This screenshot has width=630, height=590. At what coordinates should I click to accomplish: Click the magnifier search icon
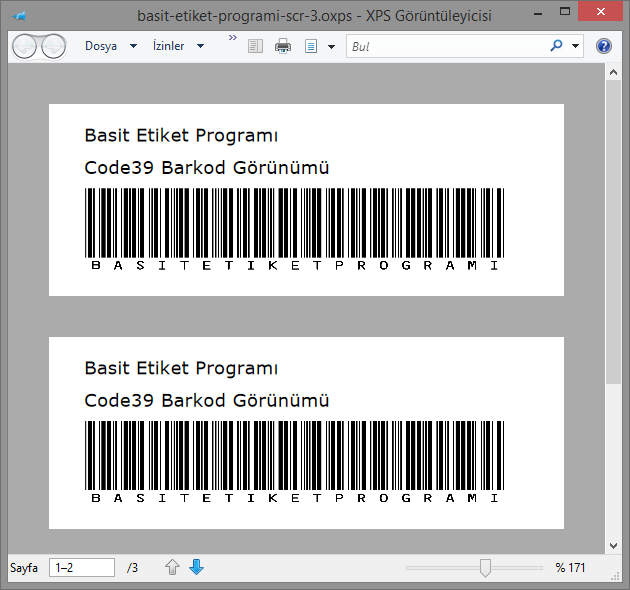point(556,46)
